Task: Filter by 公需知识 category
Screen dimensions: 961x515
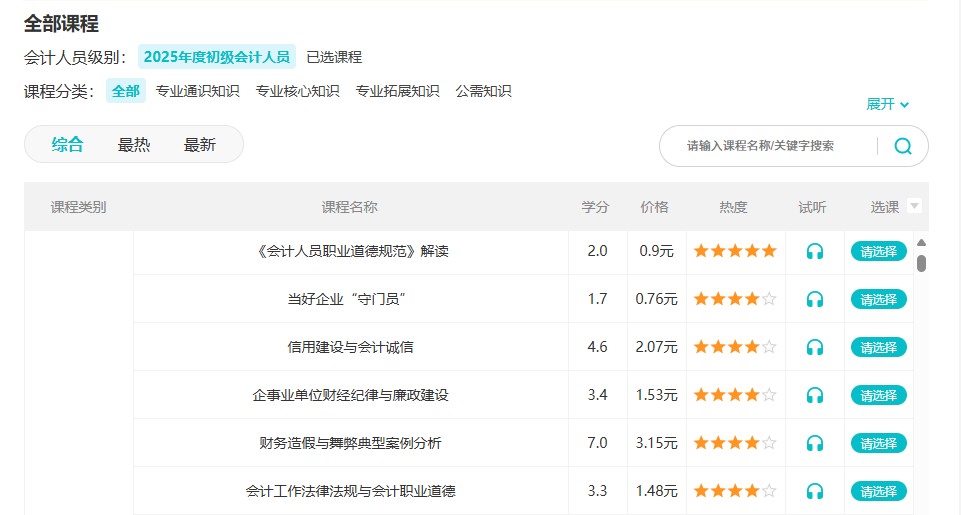Action: pyautogui.click(x=483, y=91)
